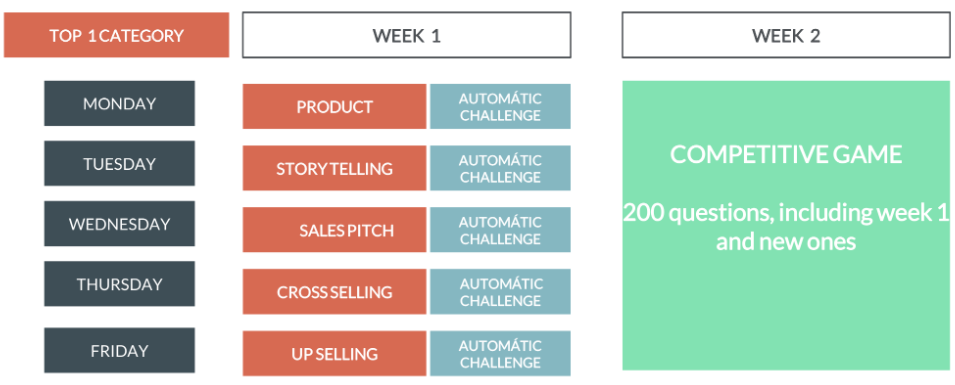
Task: Select the FRIDAY block
Action: (119, 350)
